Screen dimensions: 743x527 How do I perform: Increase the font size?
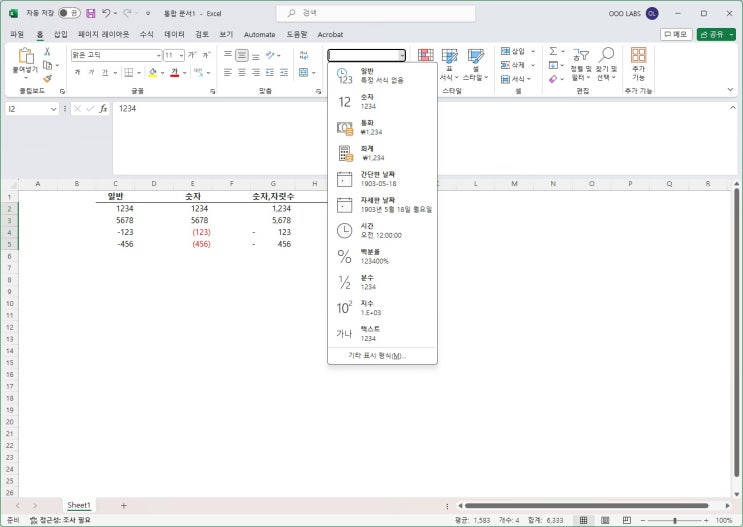point(192,55)
